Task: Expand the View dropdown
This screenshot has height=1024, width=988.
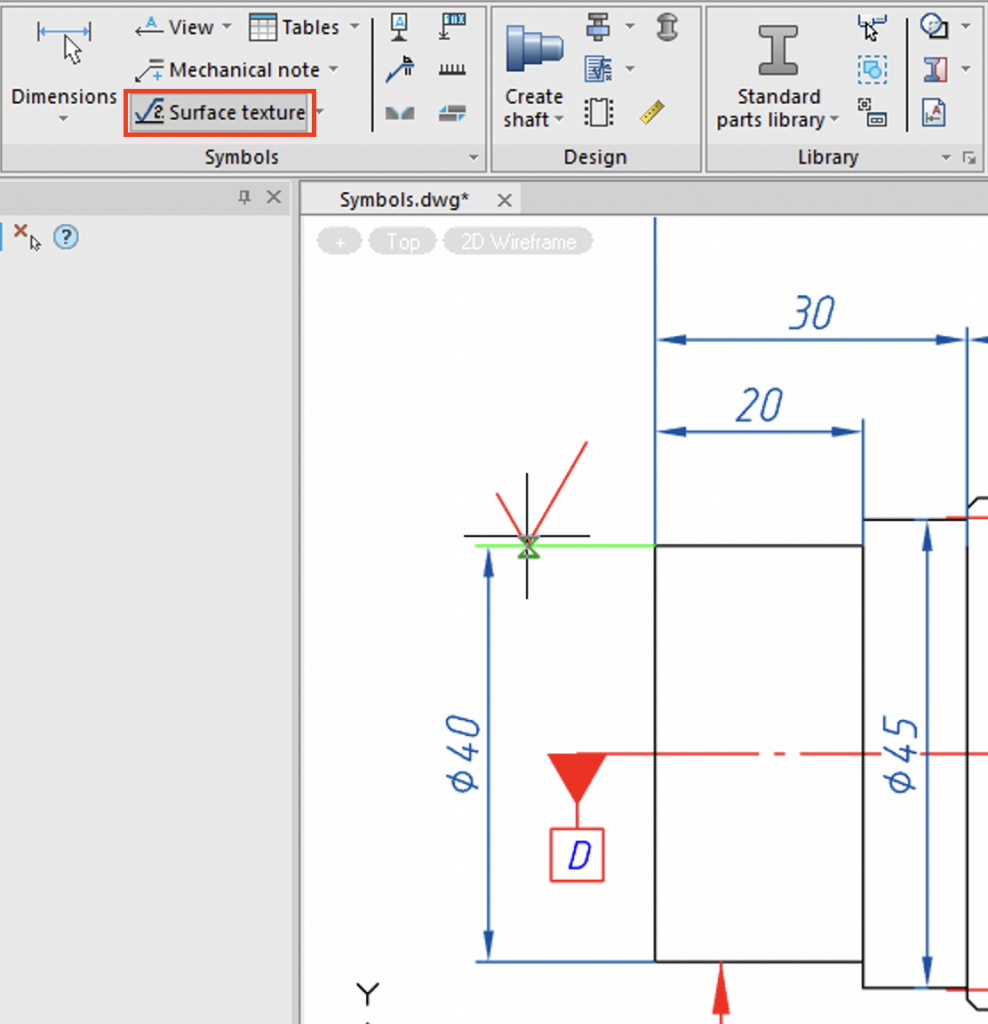Action: click(x=226, y=27)
